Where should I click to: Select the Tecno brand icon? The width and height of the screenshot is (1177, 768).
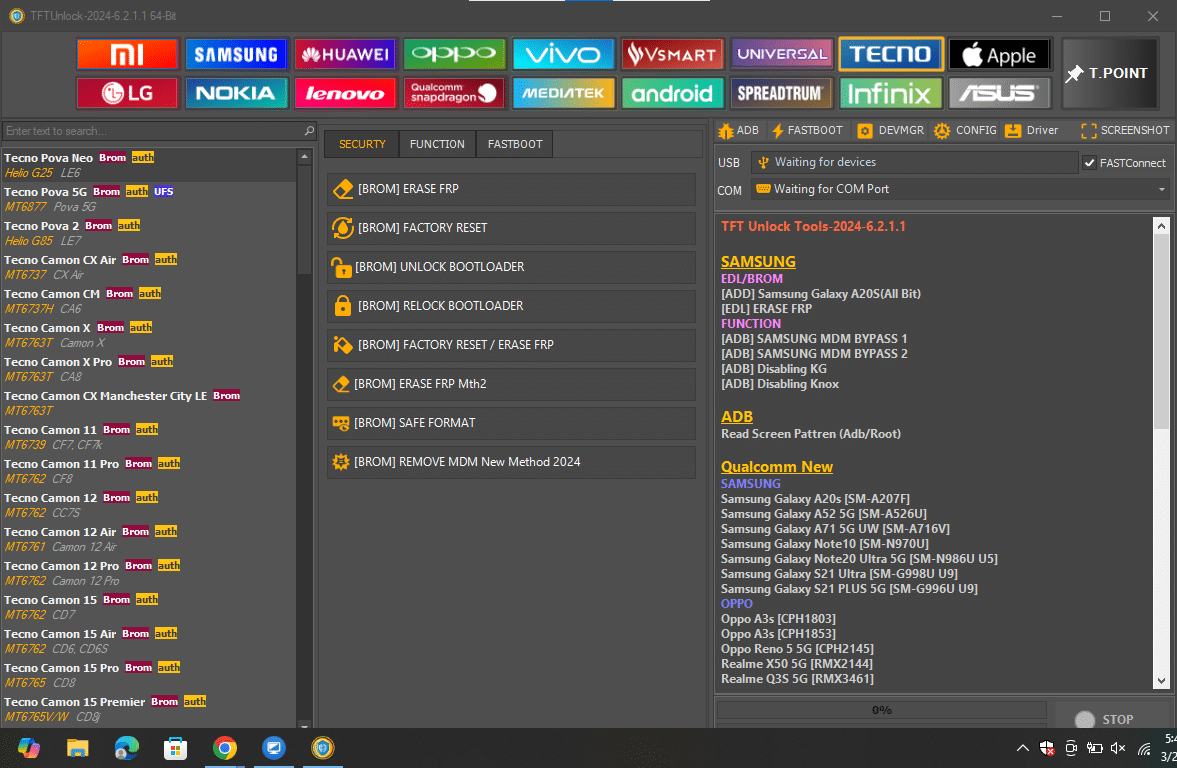pyautogui.click(x=890, y=53)
